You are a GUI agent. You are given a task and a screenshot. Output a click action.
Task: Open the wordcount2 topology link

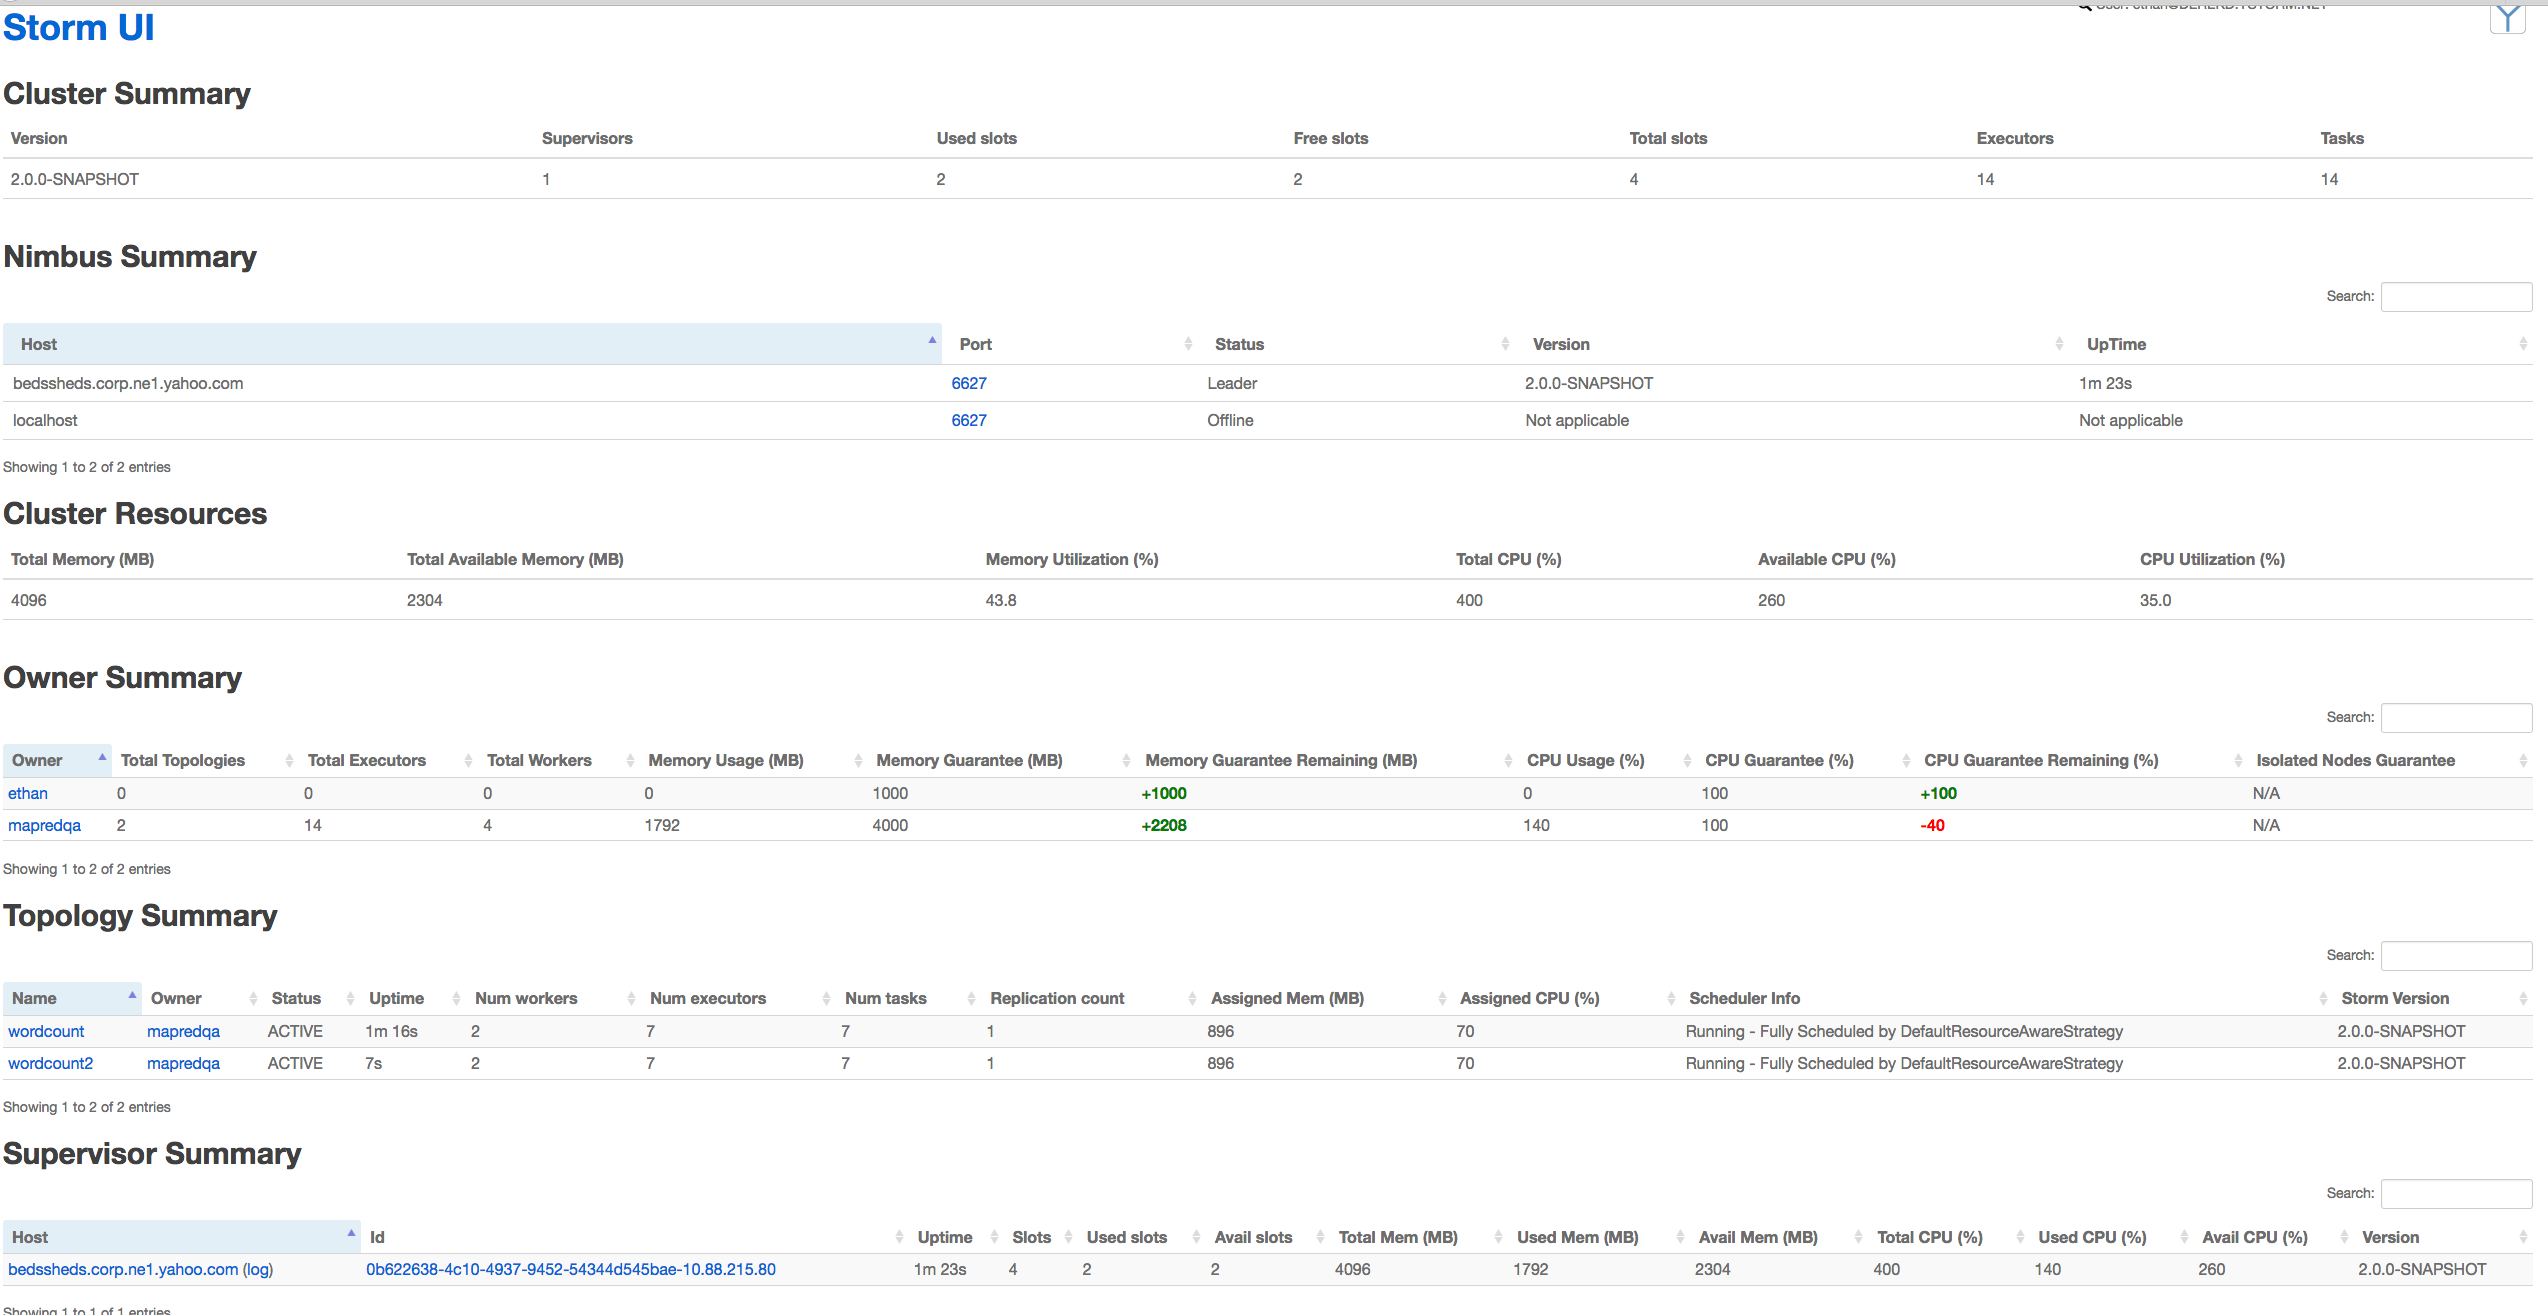coord(50,1063)
